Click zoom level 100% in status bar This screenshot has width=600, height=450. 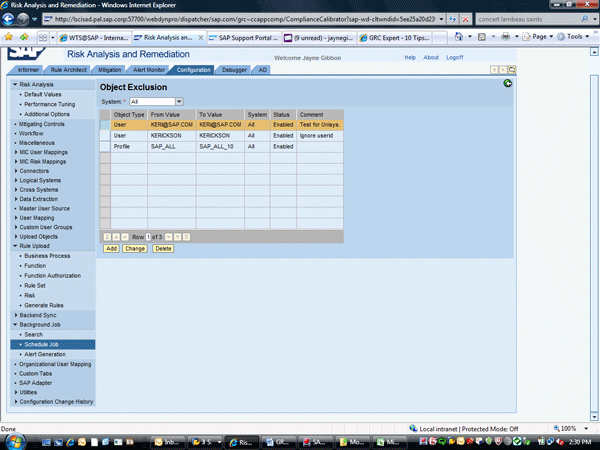(x=568, y=429)
